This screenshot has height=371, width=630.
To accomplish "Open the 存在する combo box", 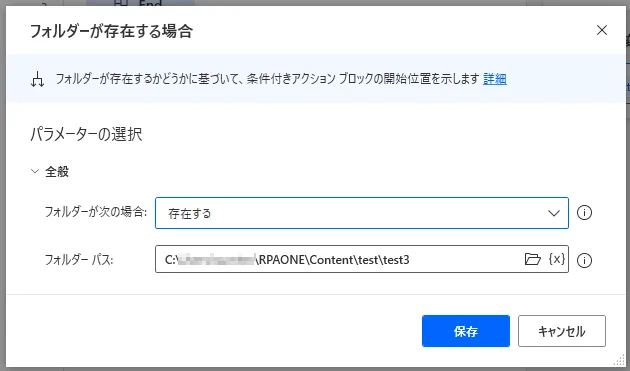I will pyautogui.click(x=362, y=213).
